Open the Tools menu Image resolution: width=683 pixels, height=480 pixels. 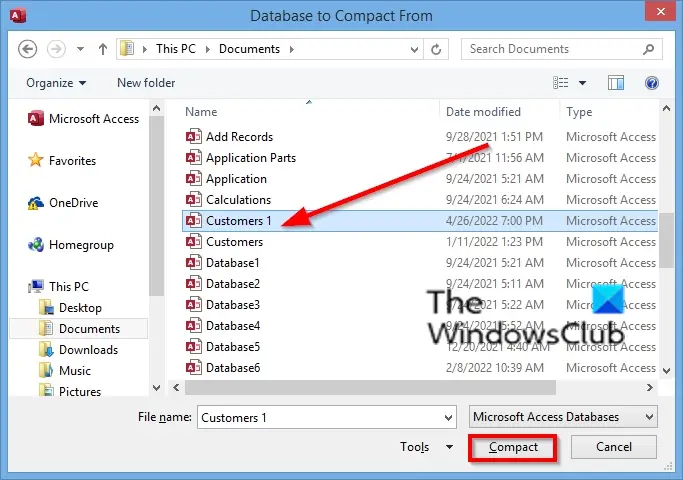click(426, 447)
